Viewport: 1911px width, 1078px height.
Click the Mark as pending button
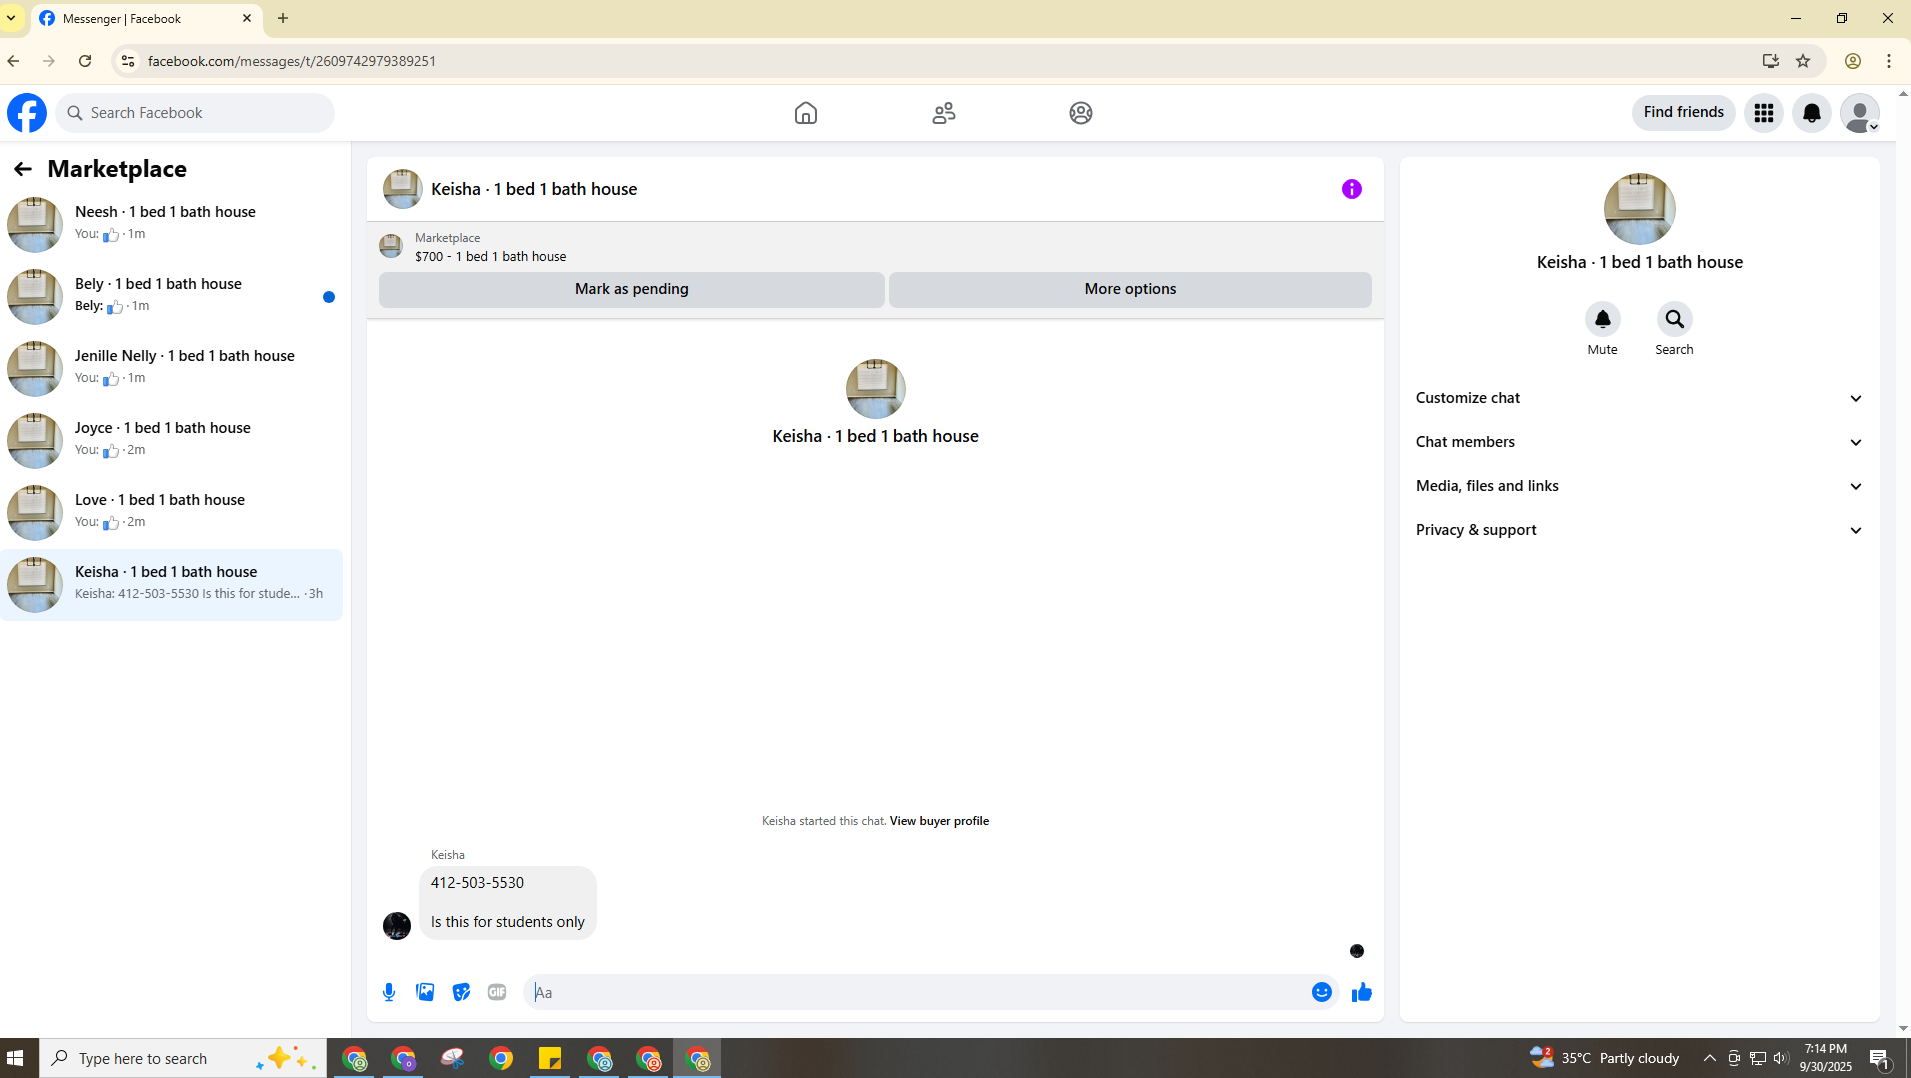click(632, 289)
